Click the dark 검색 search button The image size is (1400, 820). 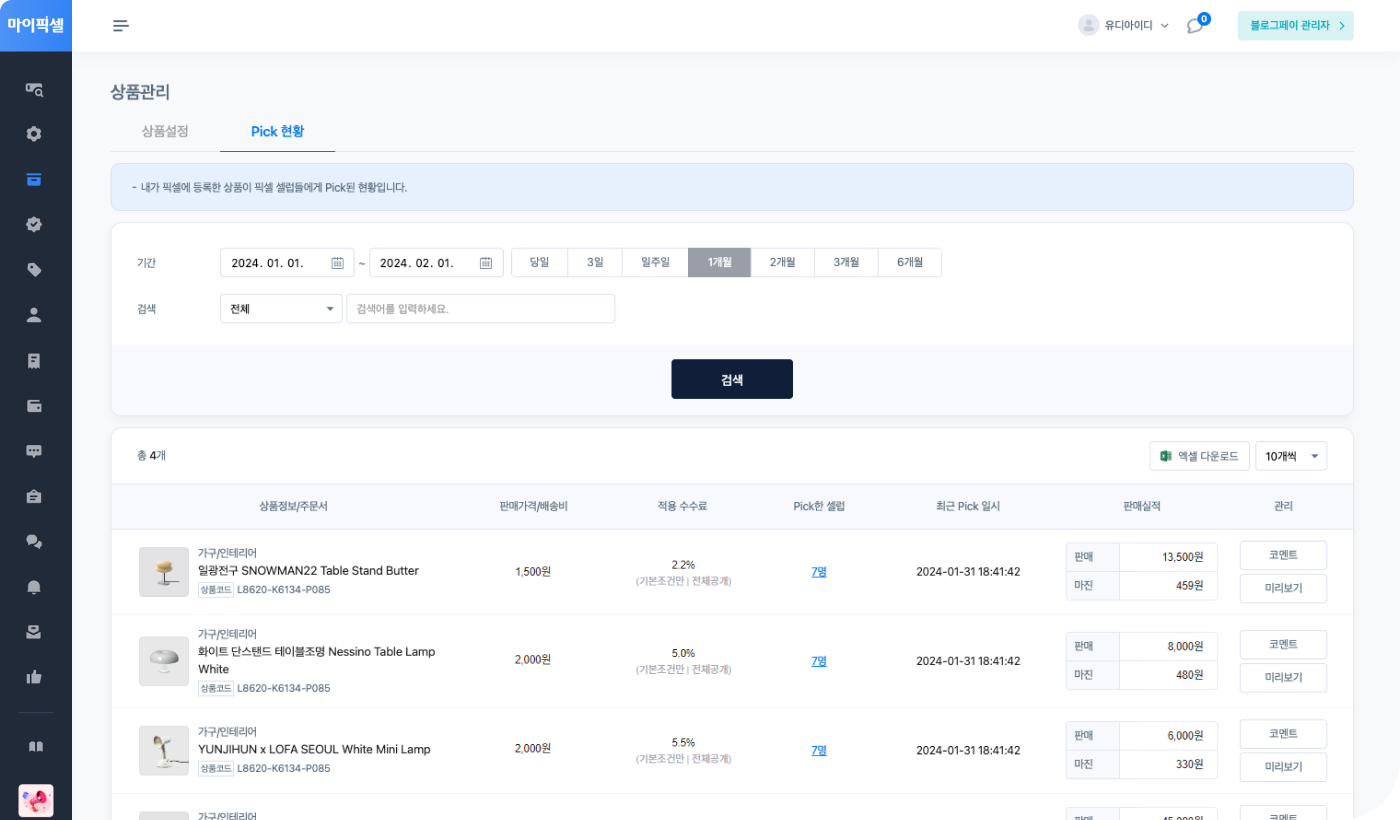[x=731, y=379]
